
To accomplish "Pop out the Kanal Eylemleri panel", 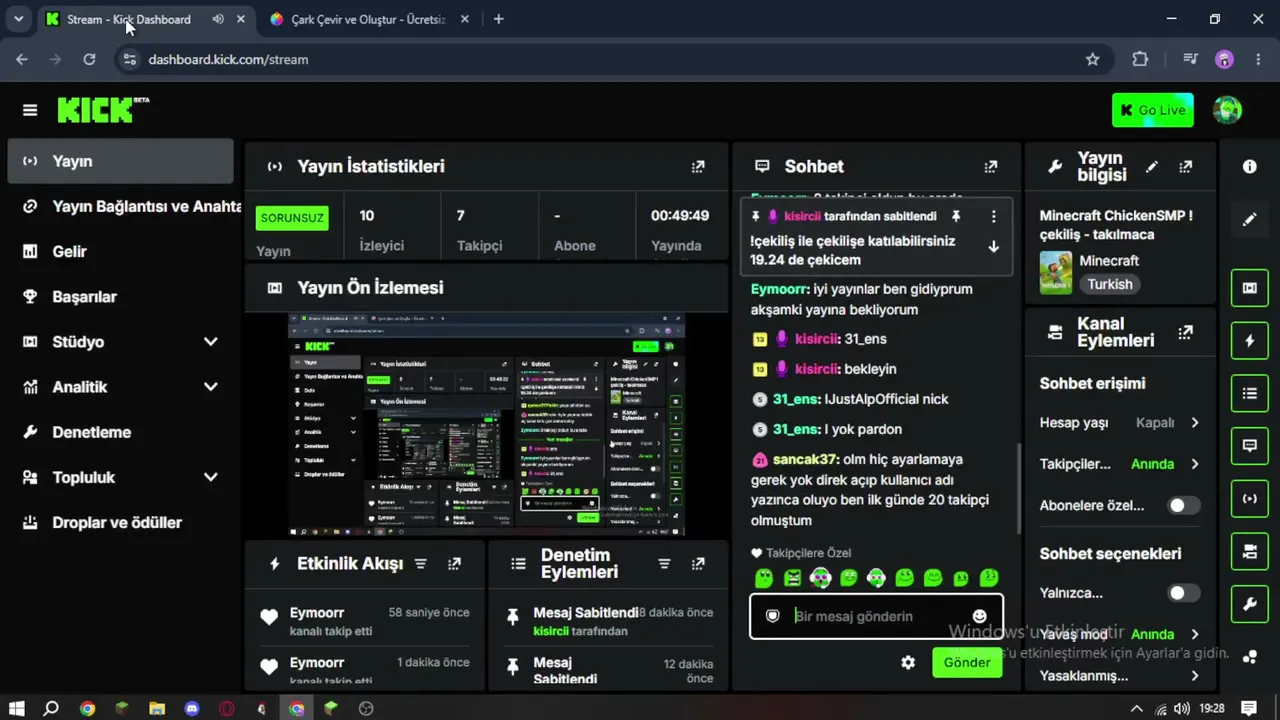I will (x=1185, y=332).
